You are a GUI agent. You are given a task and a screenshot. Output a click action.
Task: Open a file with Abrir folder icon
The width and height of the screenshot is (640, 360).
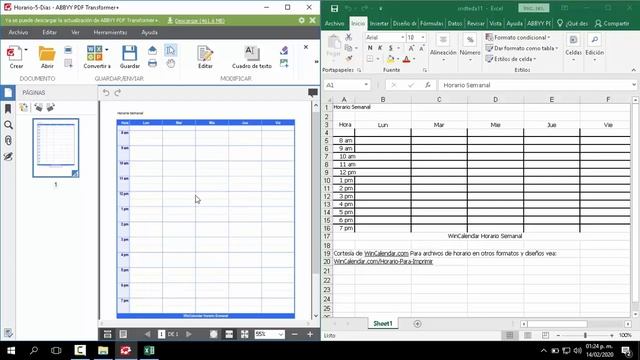pos(47,57)
